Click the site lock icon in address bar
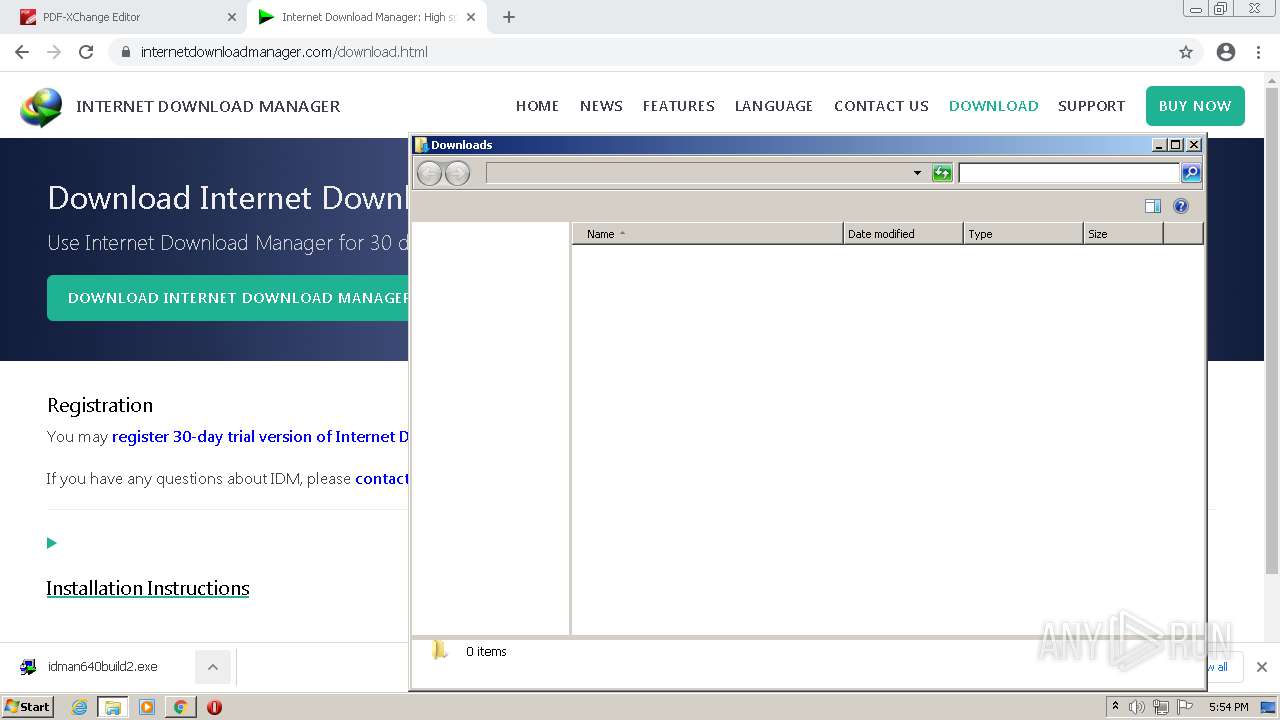The height and width of the screenshot is (720, 1280). tap(126, 52)
